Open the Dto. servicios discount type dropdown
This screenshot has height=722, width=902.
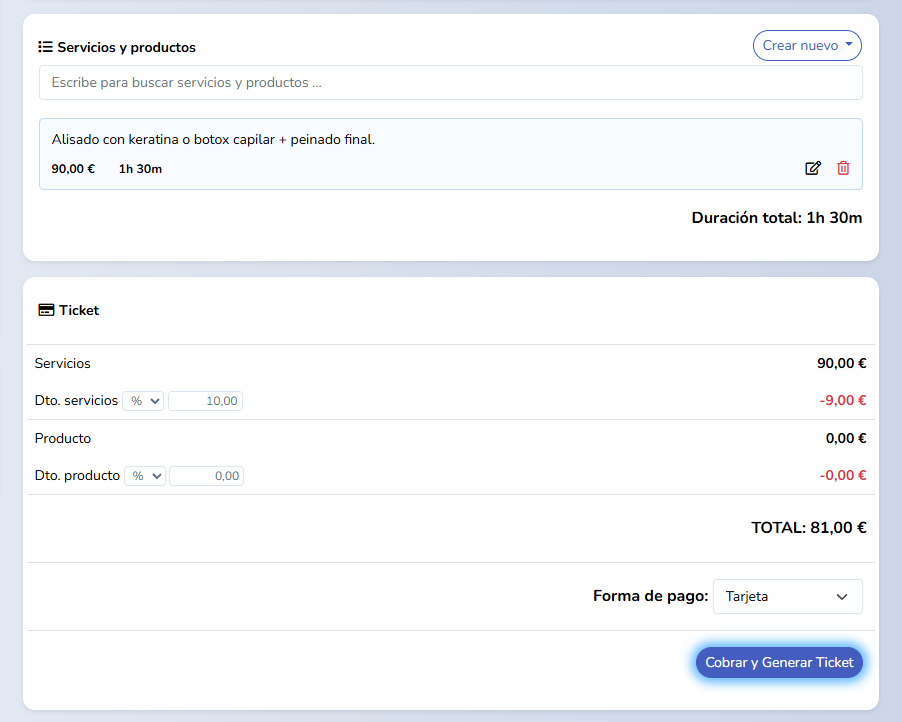[143, 401]
